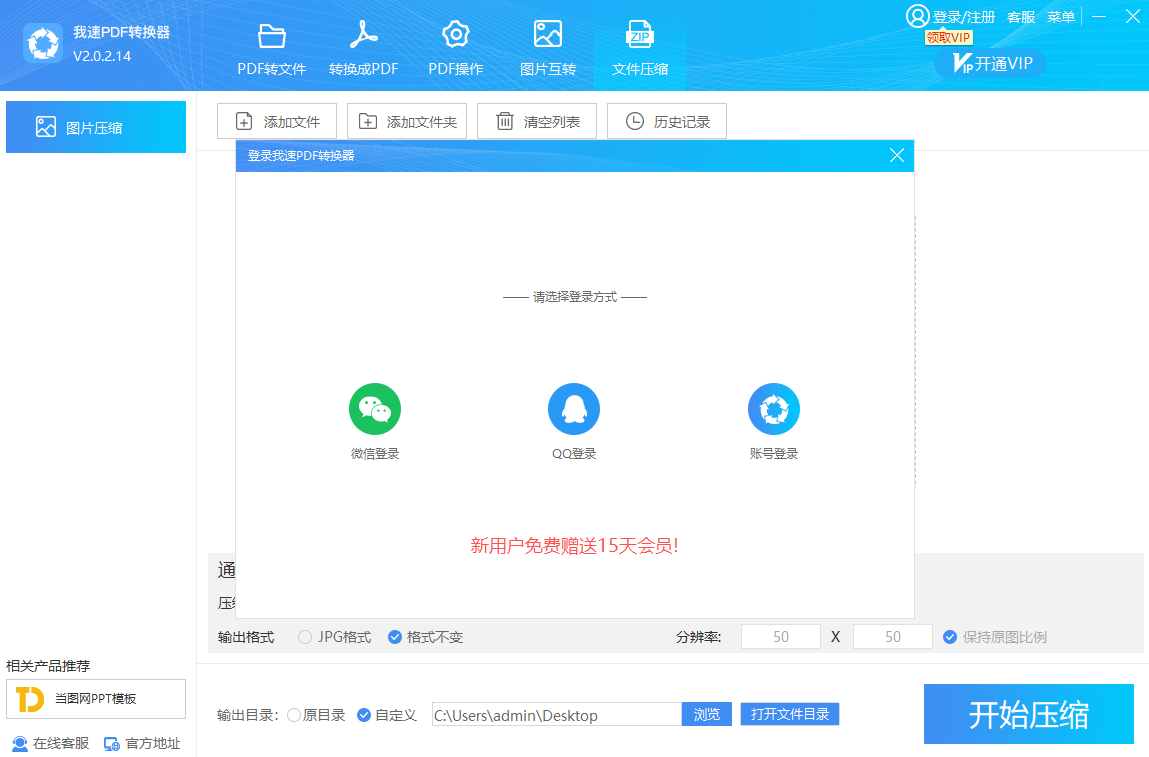Viewport: 1149px width, 757px height.
Task: Click the 开通VIP button
Action: (990, 64)
